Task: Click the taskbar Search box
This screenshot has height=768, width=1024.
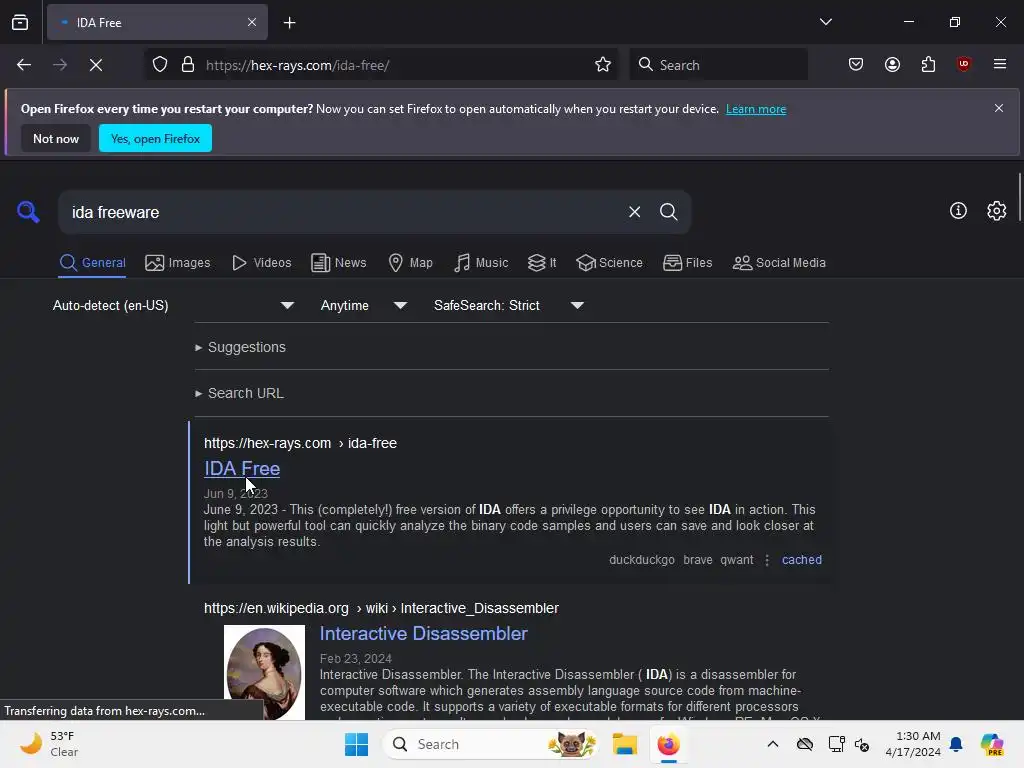Action: [x=490, y=744]
